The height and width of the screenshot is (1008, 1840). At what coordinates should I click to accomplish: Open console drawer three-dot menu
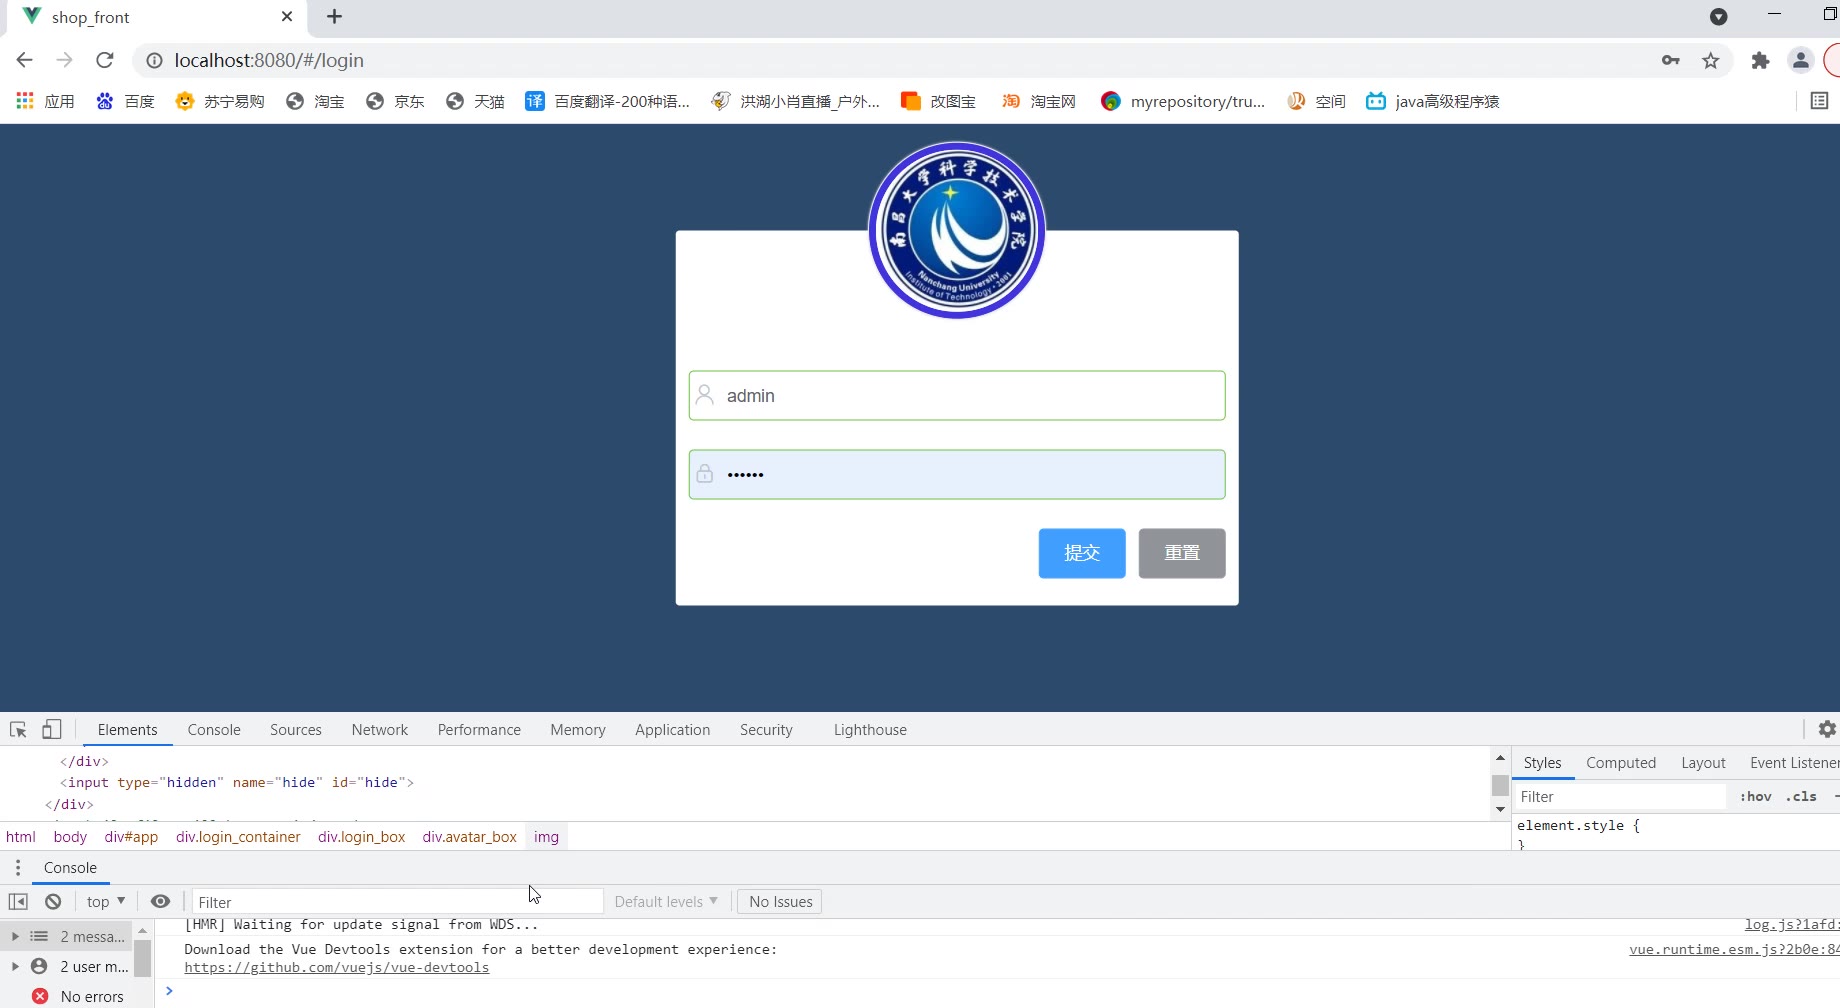click(18, 868)
